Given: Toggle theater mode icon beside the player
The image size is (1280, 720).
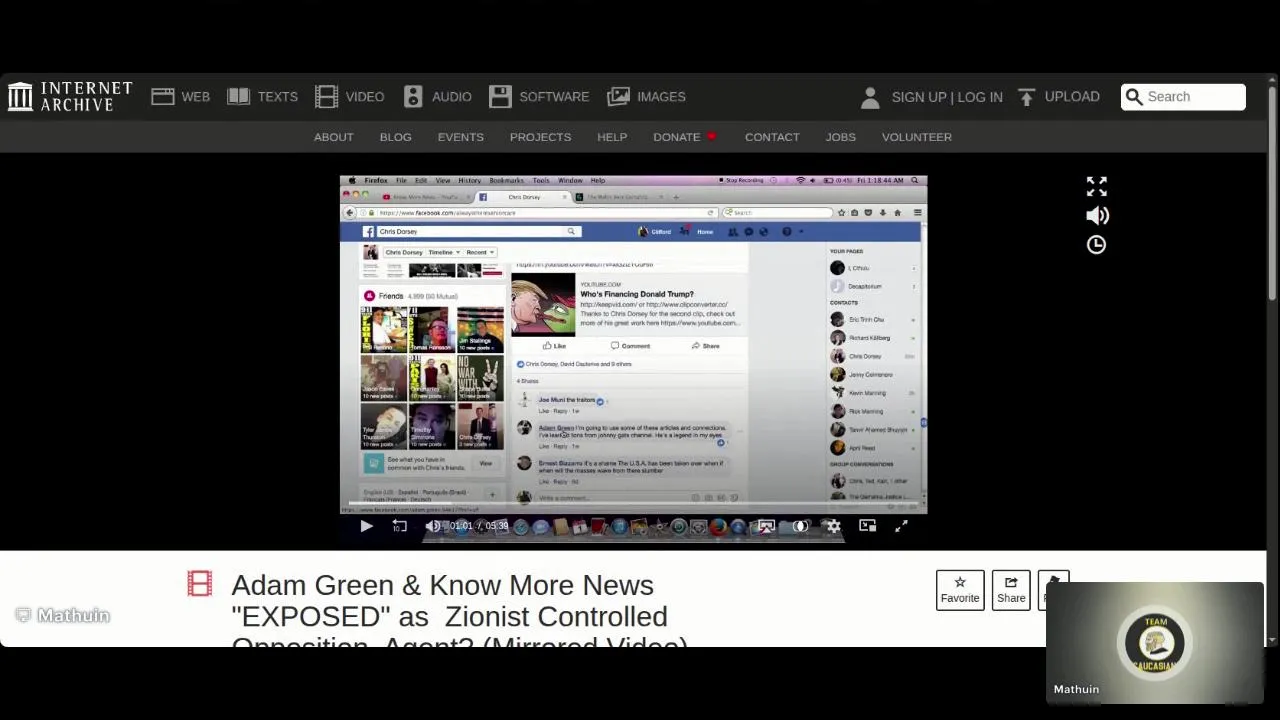Looking at the screenshot, I should (x=1097, y=186).
